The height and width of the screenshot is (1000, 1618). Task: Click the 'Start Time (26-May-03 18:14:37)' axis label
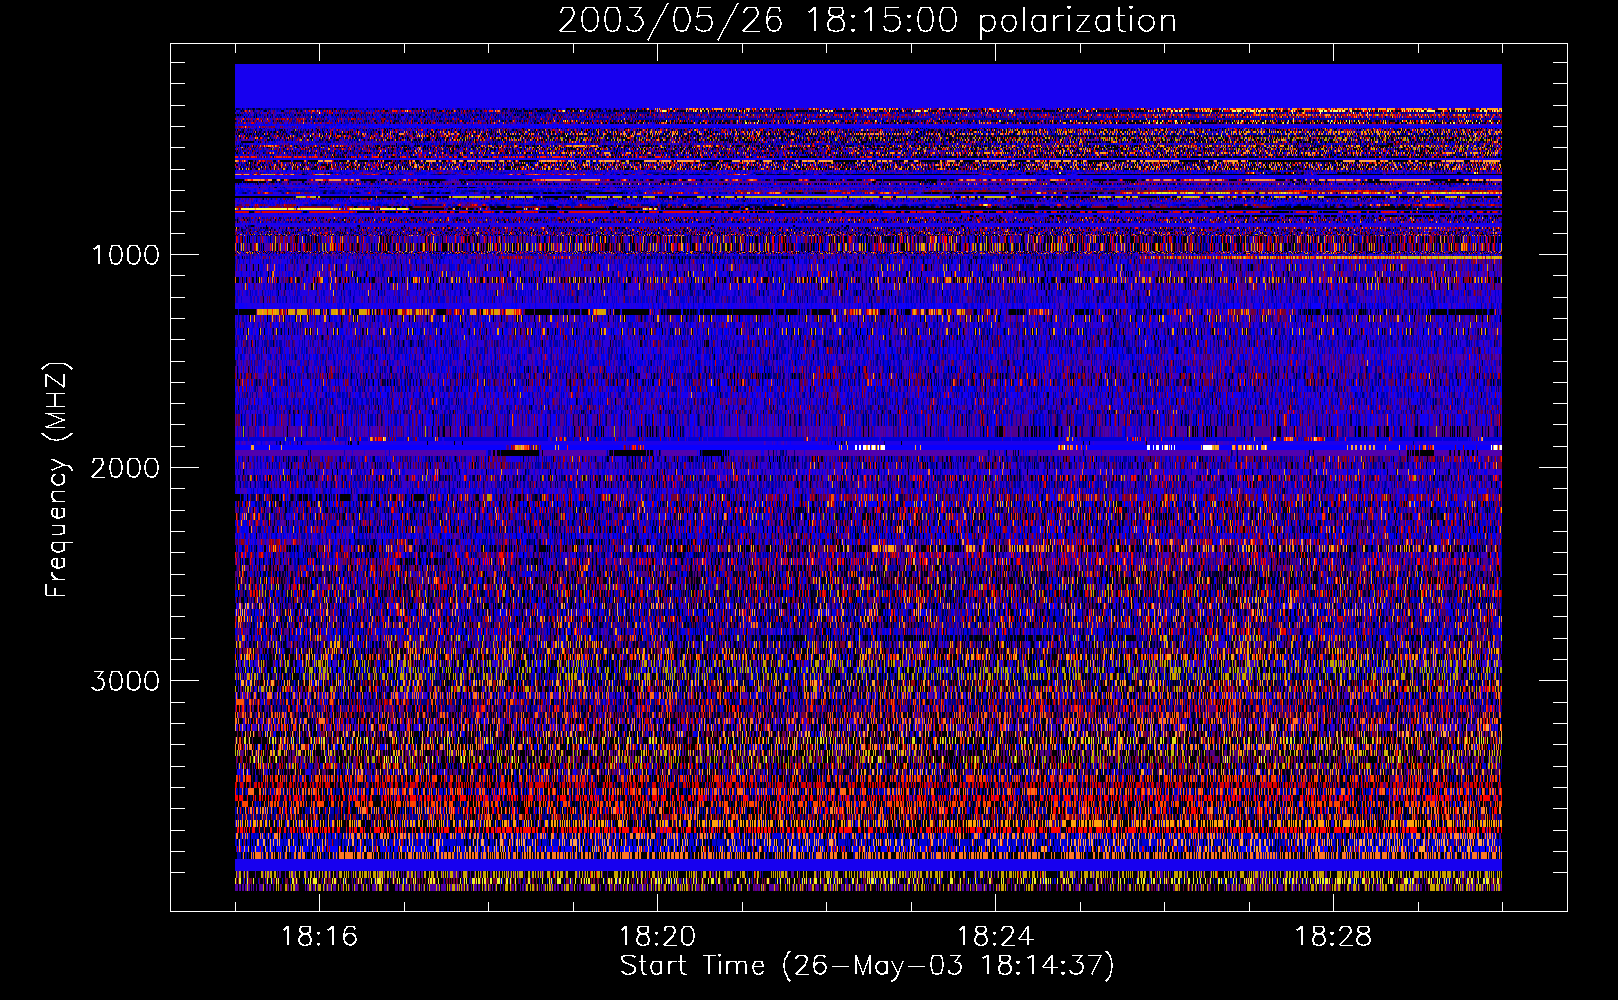(x=867, y=966)
